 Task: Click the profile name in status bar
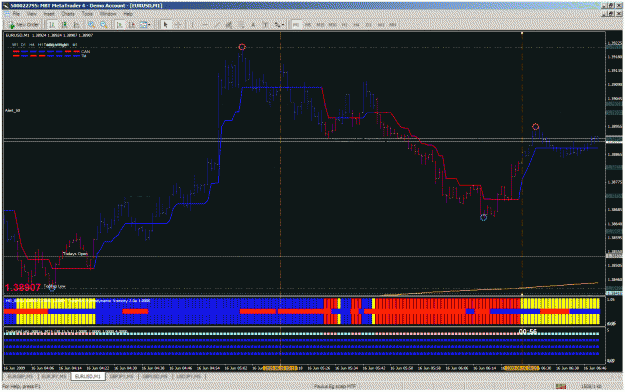335,386
